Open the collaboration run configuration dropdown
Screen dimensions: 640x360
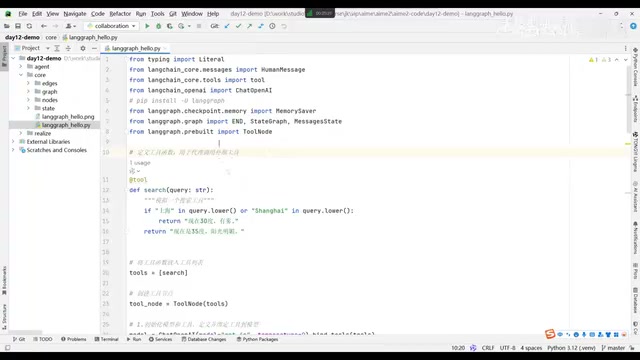tap(111, 26)
